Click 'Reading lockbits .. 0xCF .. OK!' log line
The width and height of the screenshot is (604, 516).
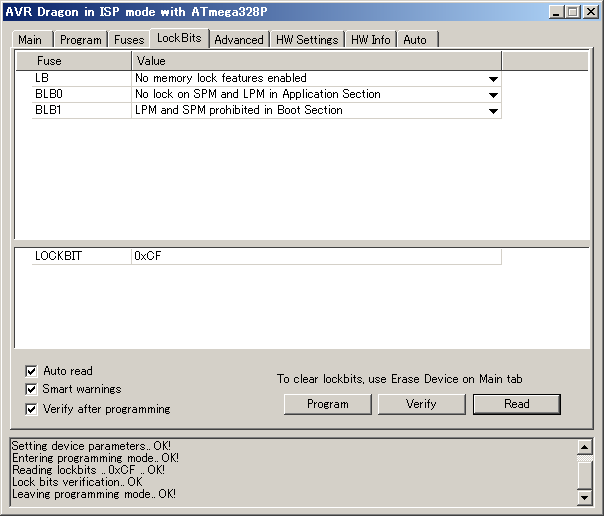89,470
